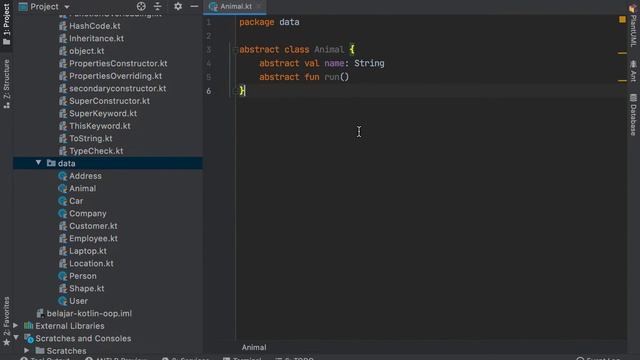This screenshot has width=640, height=360.
Task: Click the warning stripe mark beside line 3
Action: (x=622, y=53)
